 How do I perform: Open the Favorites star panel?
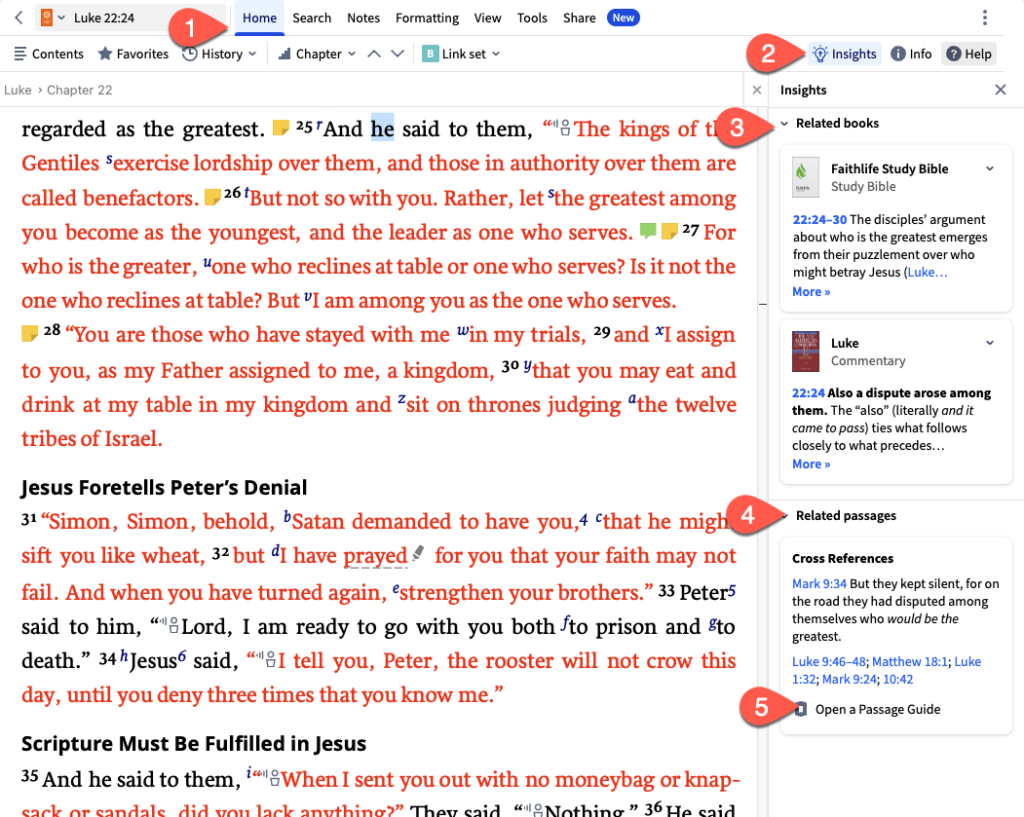click(133, 54)
